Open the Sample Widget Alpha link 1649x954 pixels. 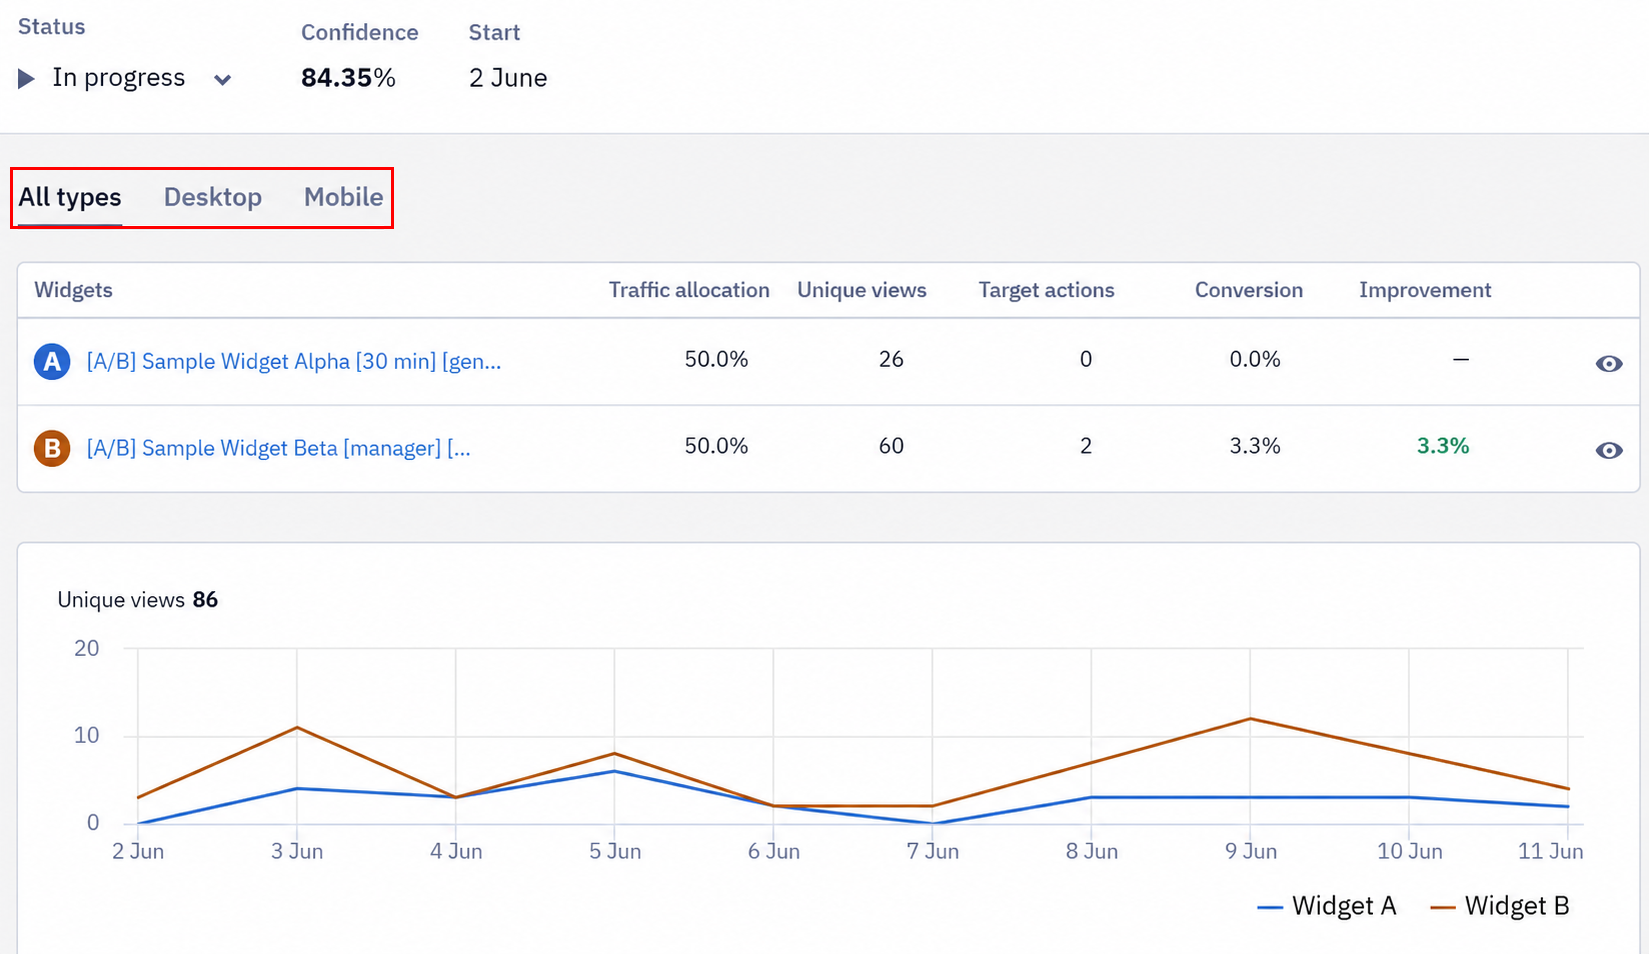coord(294,361)
